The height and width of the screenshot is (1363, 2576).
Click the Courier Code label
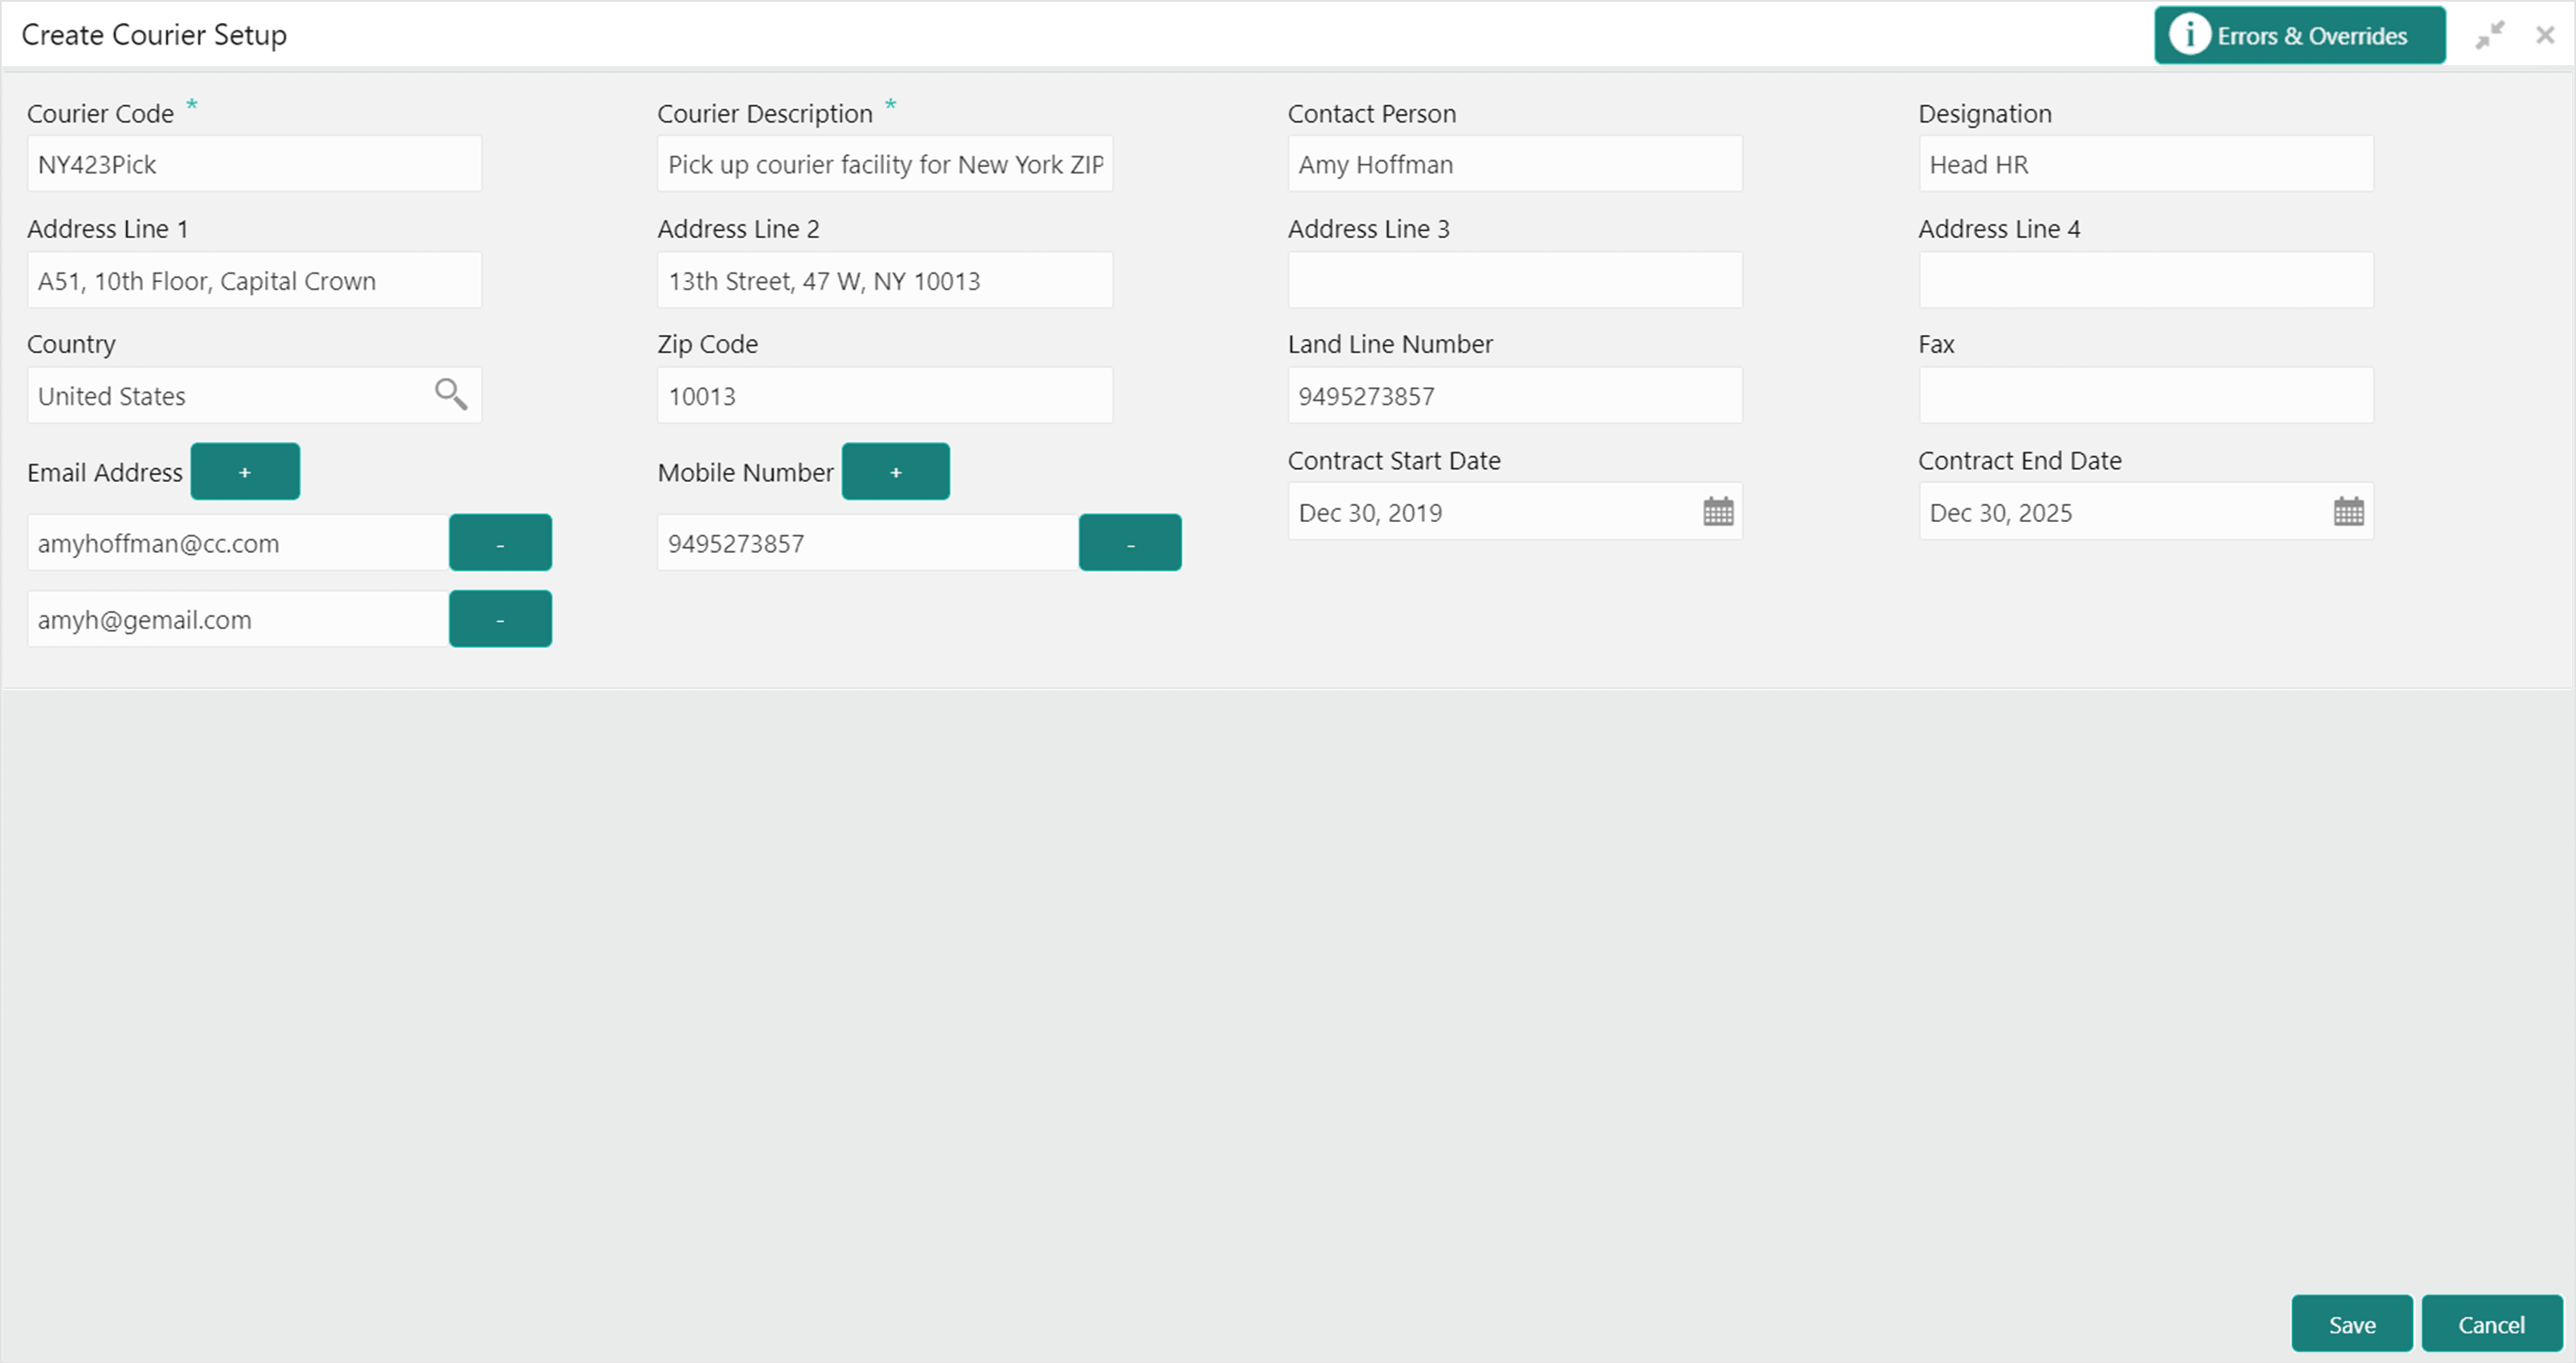pos(100,114)
